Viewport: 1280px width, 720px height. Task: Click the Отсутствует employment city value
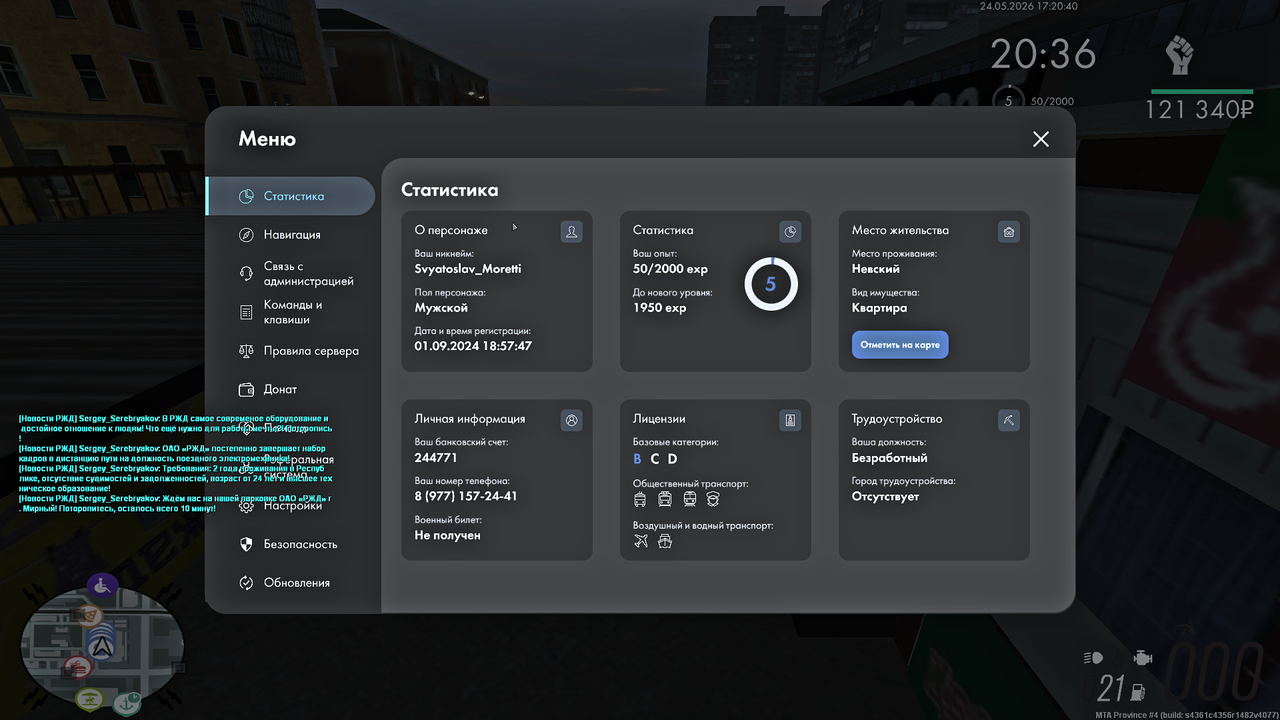886,496
